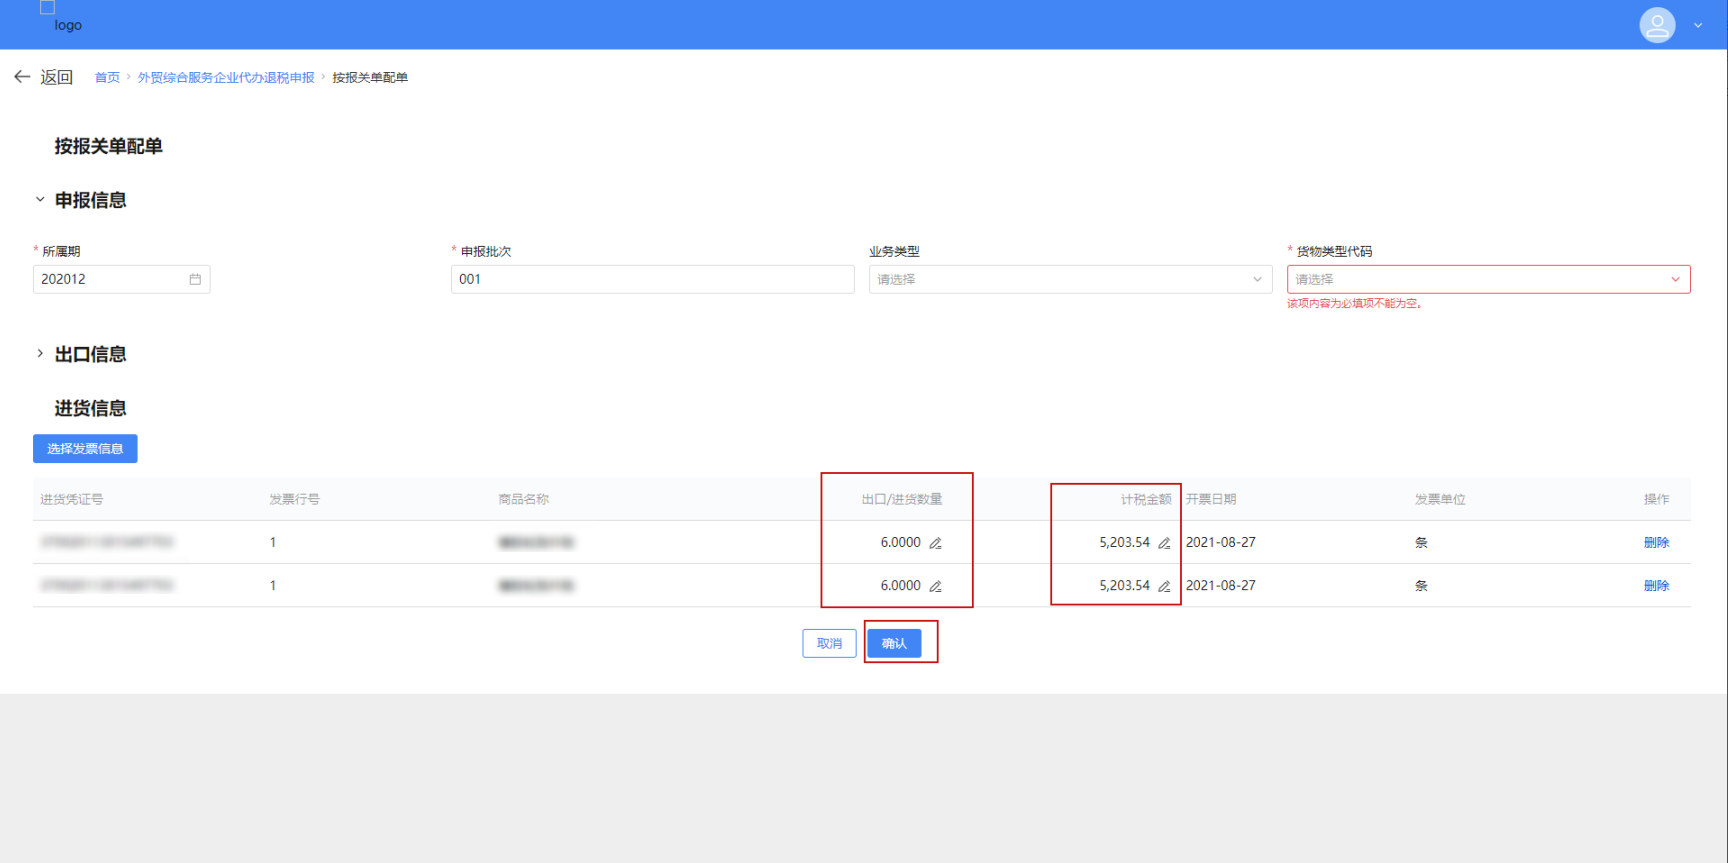The image size is (1728, 863).
Task: Click the logo in top-left header
Action: click(x=62, y=20)
